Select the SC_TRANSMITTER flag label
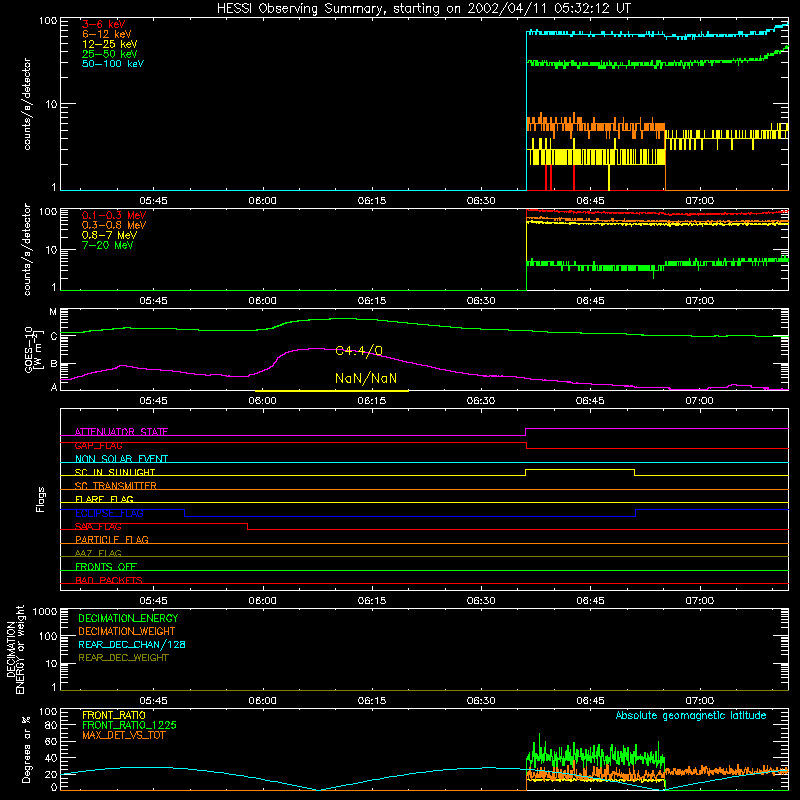The image size is (800, 800). 115,486
